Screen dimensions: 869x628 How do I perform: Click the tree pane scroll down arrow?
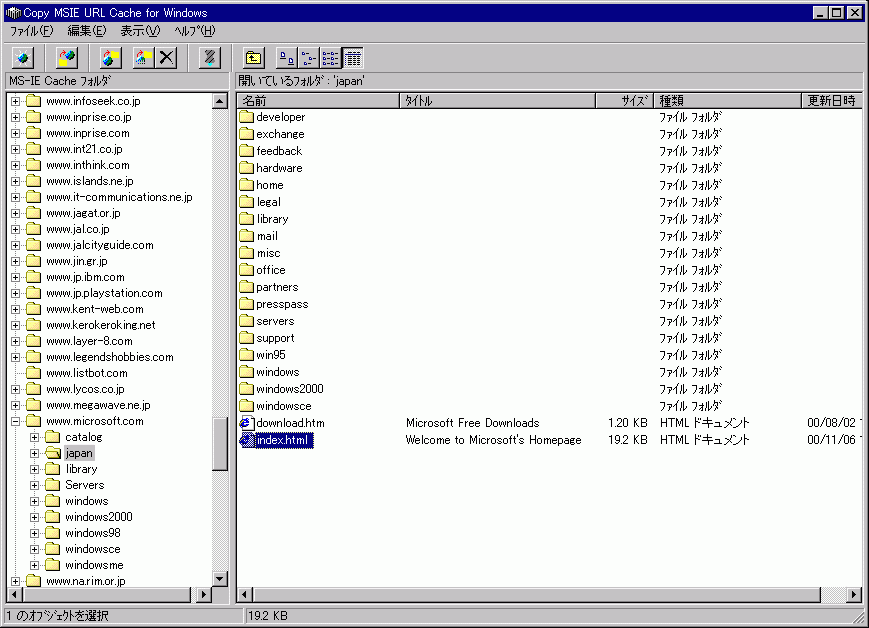point(220,579)
